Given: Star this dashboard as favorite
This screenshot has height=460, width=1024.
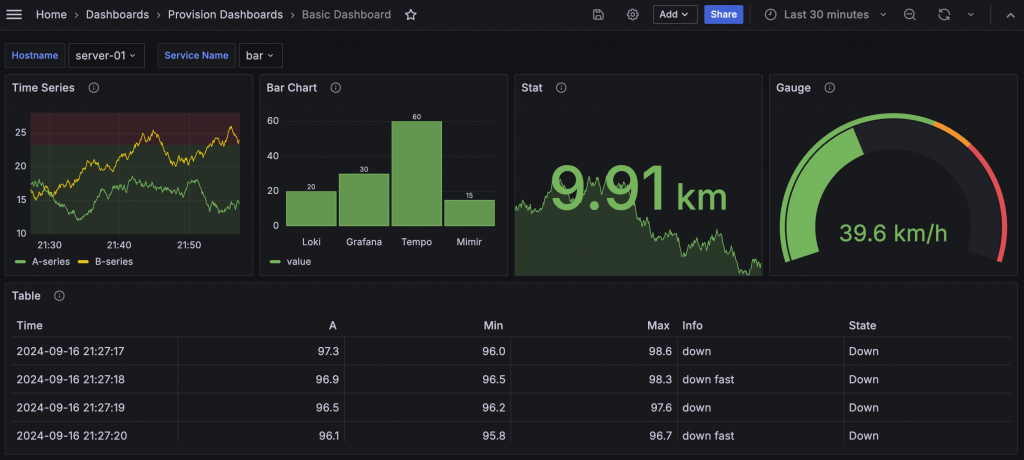Looking at the screenshot, I should (411, 14).
